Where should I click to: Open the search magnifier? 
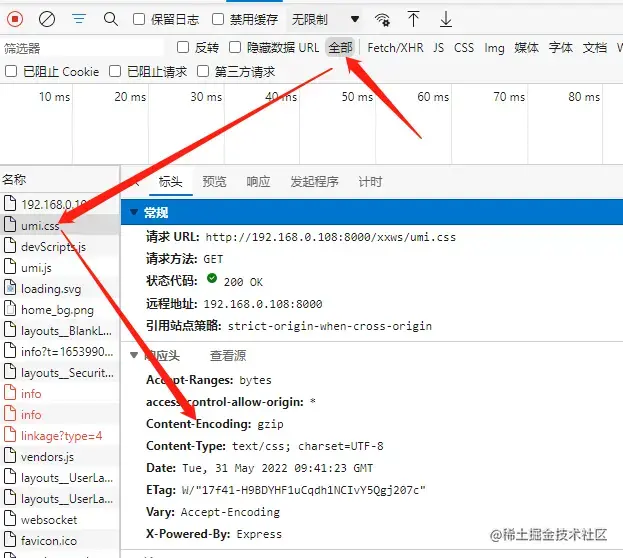point(110,19)
